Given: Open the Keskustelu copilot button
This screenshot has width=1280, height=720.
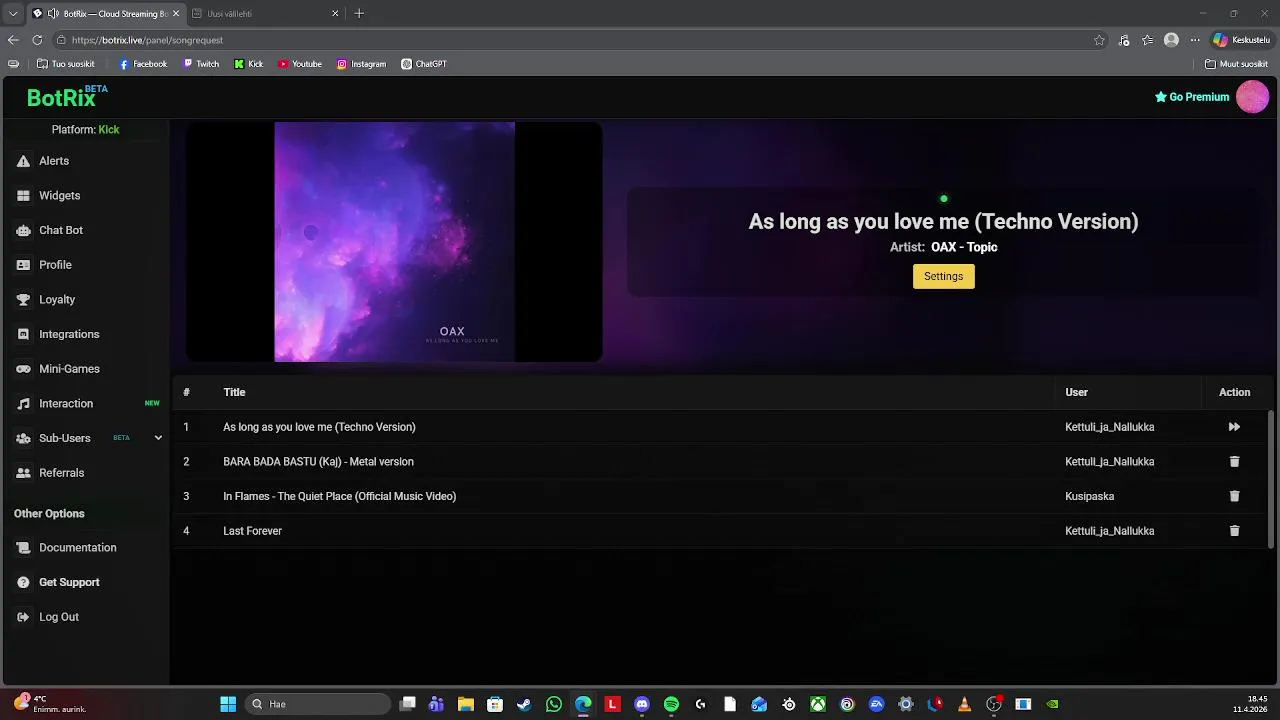Looking at the screenshot, I should click(1241, 40).
